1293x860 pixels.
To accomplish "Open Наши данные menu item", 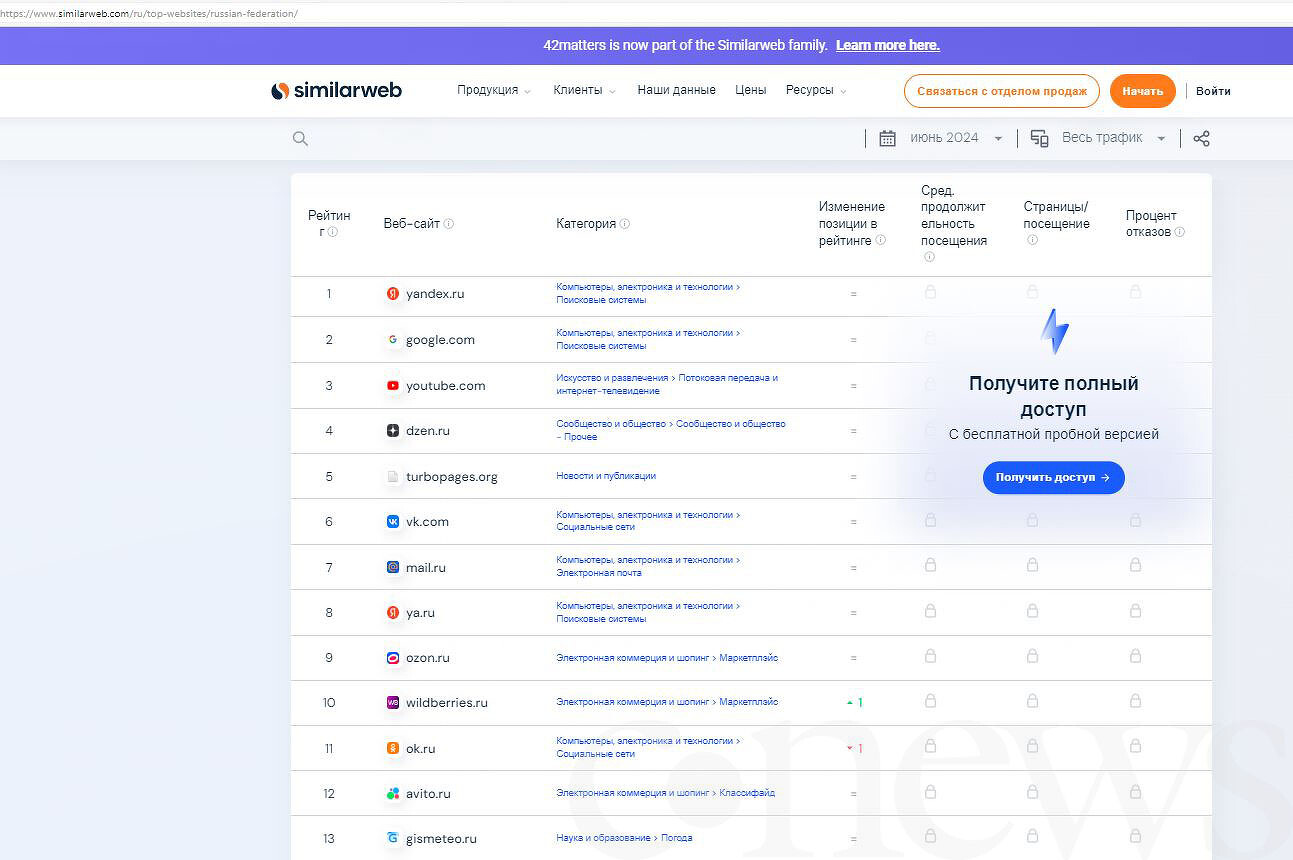I will tap(677, 90).
